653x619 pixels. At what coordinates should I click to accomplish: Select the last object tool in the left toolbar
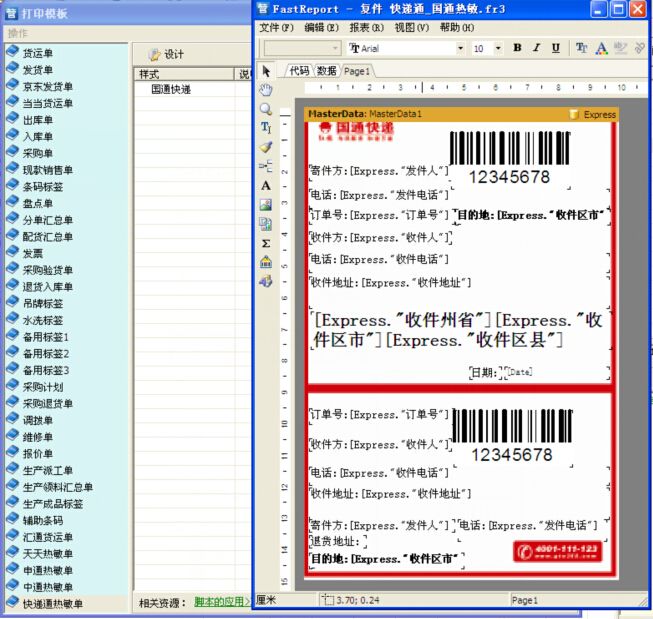tap(266, 281)
